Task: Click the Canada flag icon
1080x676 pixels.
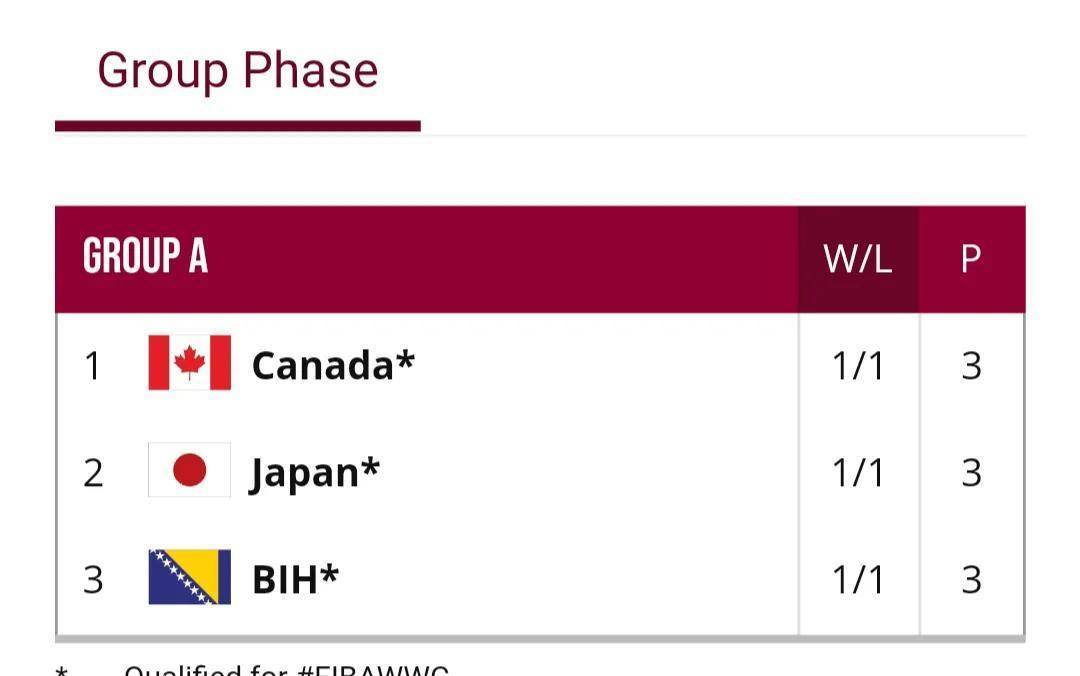Action: point(189,363)
